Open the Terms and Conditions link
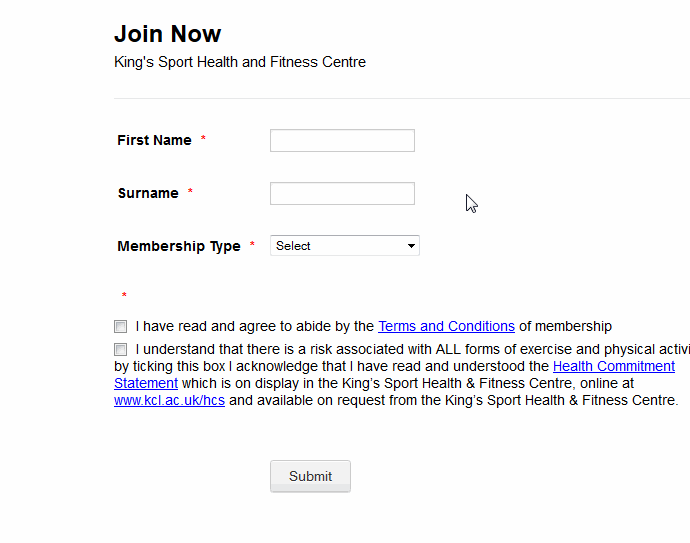Screen dimensions: 690x543 click(446, 326)
